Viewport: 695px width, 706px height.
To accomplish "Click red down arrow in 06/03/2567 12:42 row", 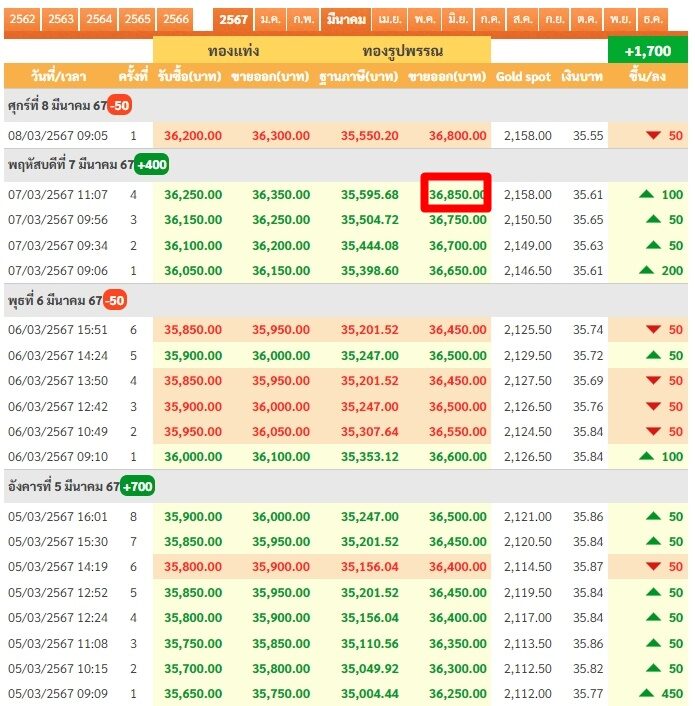I will point(653,406).
